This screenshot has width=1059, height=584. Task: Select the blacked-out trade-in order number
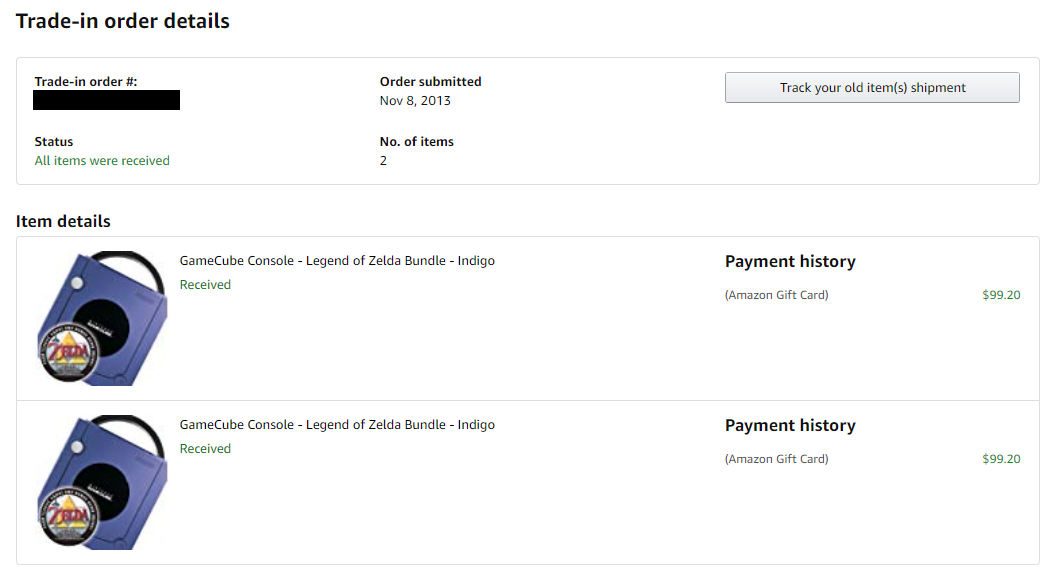(107, 100)
